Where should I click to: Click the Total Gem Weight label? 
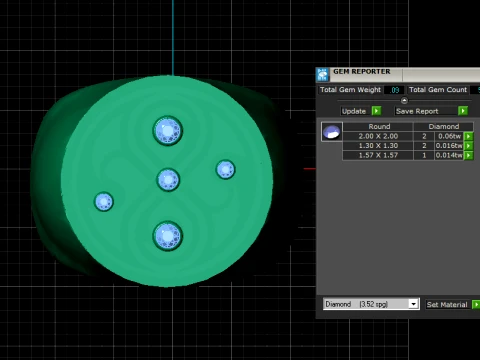[x=350, y=90]
